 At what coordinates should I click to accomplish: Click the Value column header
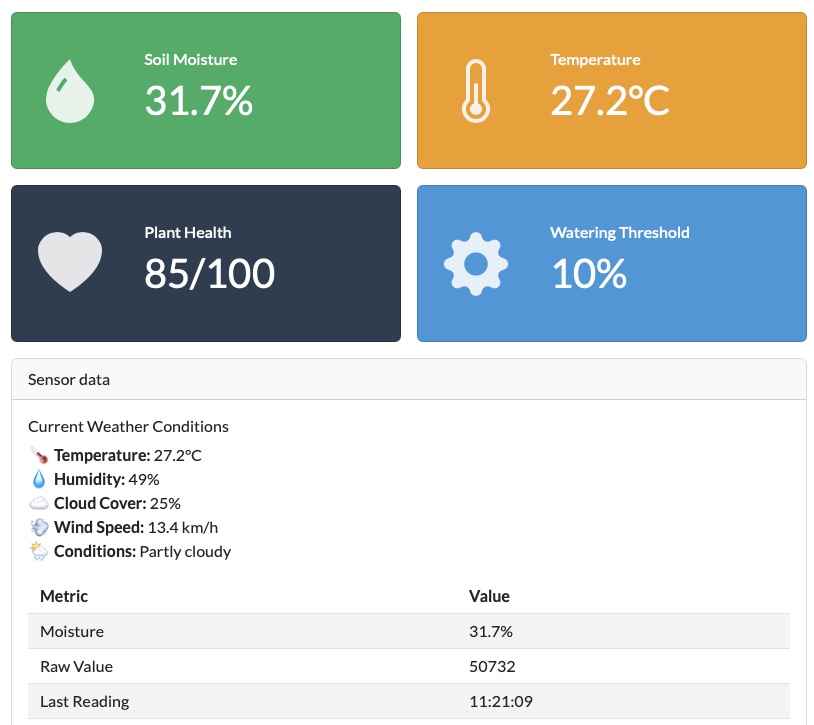click(x=489, y=596)
